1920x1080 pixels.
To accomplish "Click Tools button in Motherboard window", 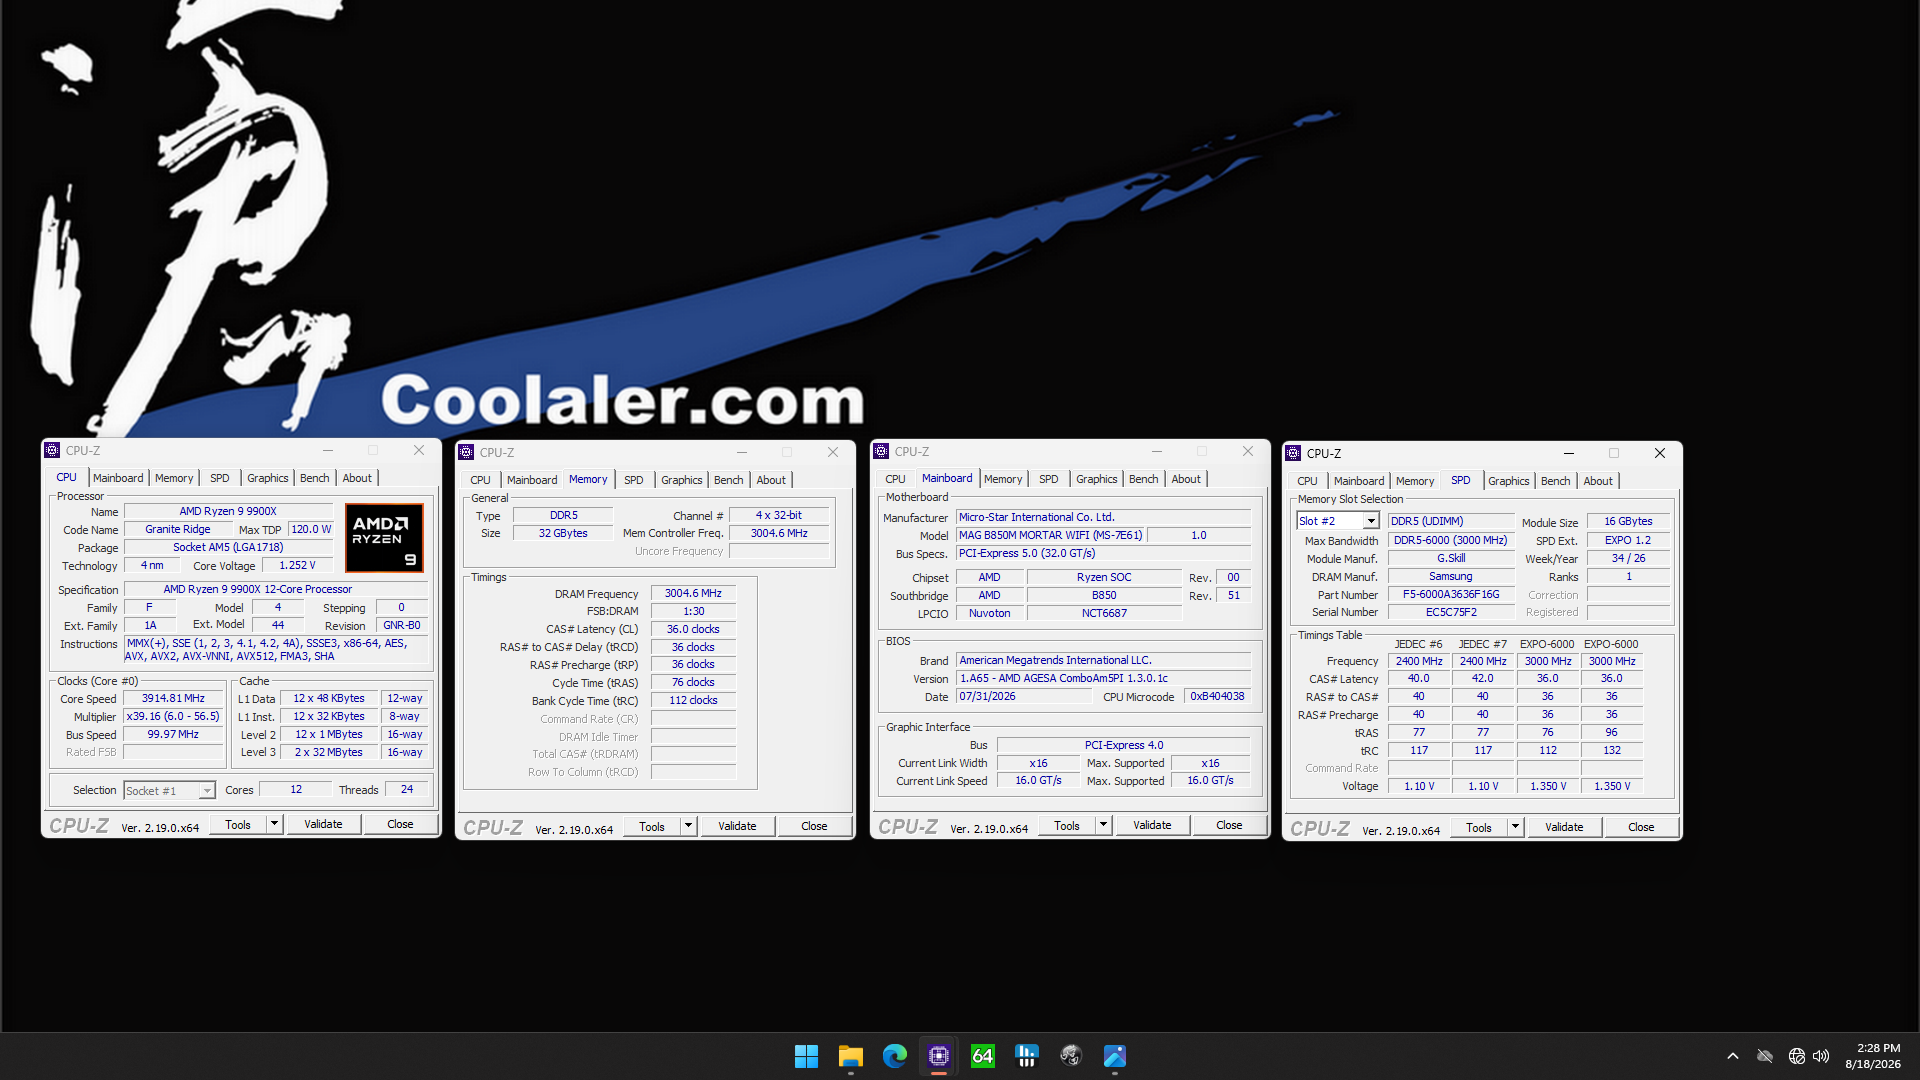I will [1067, 826].
